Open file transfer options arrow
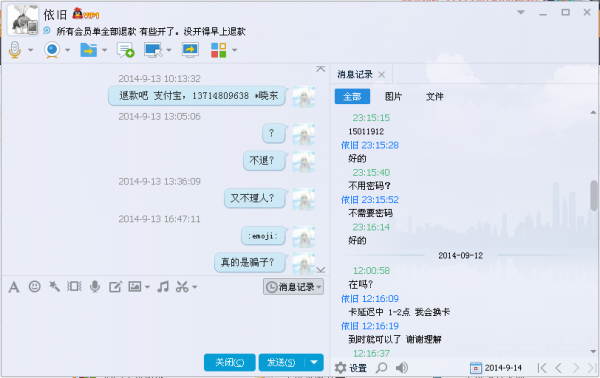Image resolution: width=600 pixels, height=378 pixels. pos(104,50)
